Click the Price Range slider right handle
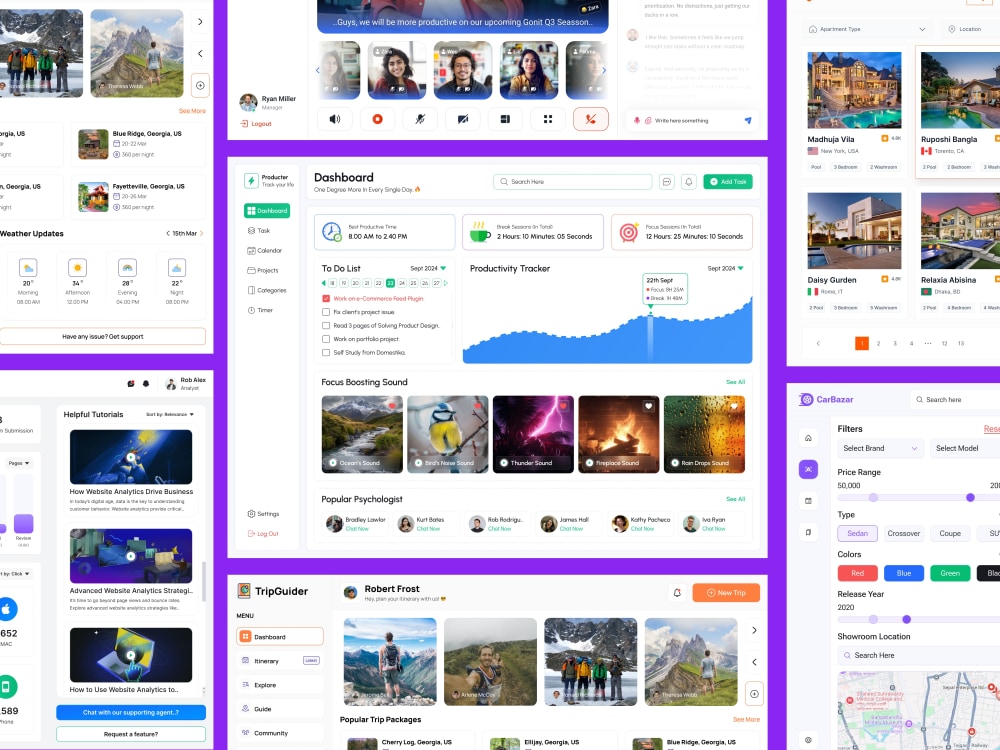This screenshot has height=750, width=1000. pos(970,497)
